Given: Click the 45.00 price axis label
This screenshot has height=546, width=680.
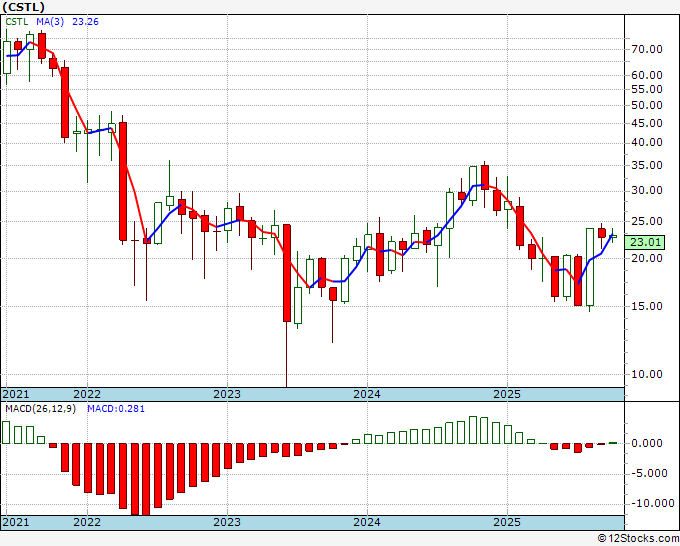Looking at the screenshot, I should [x=647, y=124].
